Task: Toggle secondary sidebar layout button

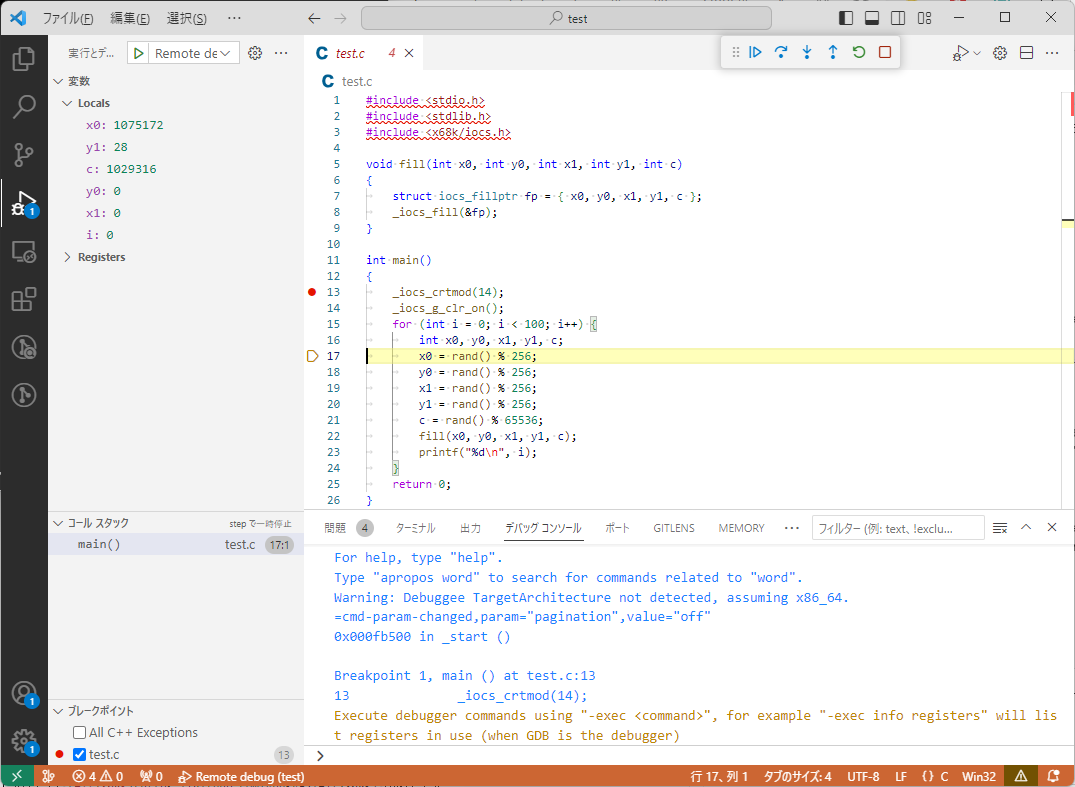Action: [898, 19]
